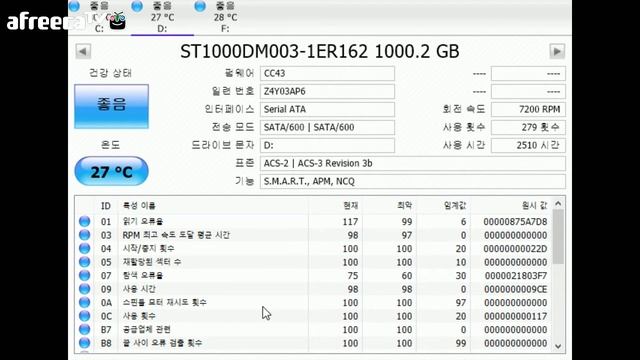The image size is (640, 360).
Task: Select the RPM 최고 속도 도달 평균 시간 row
Action: 313,235
